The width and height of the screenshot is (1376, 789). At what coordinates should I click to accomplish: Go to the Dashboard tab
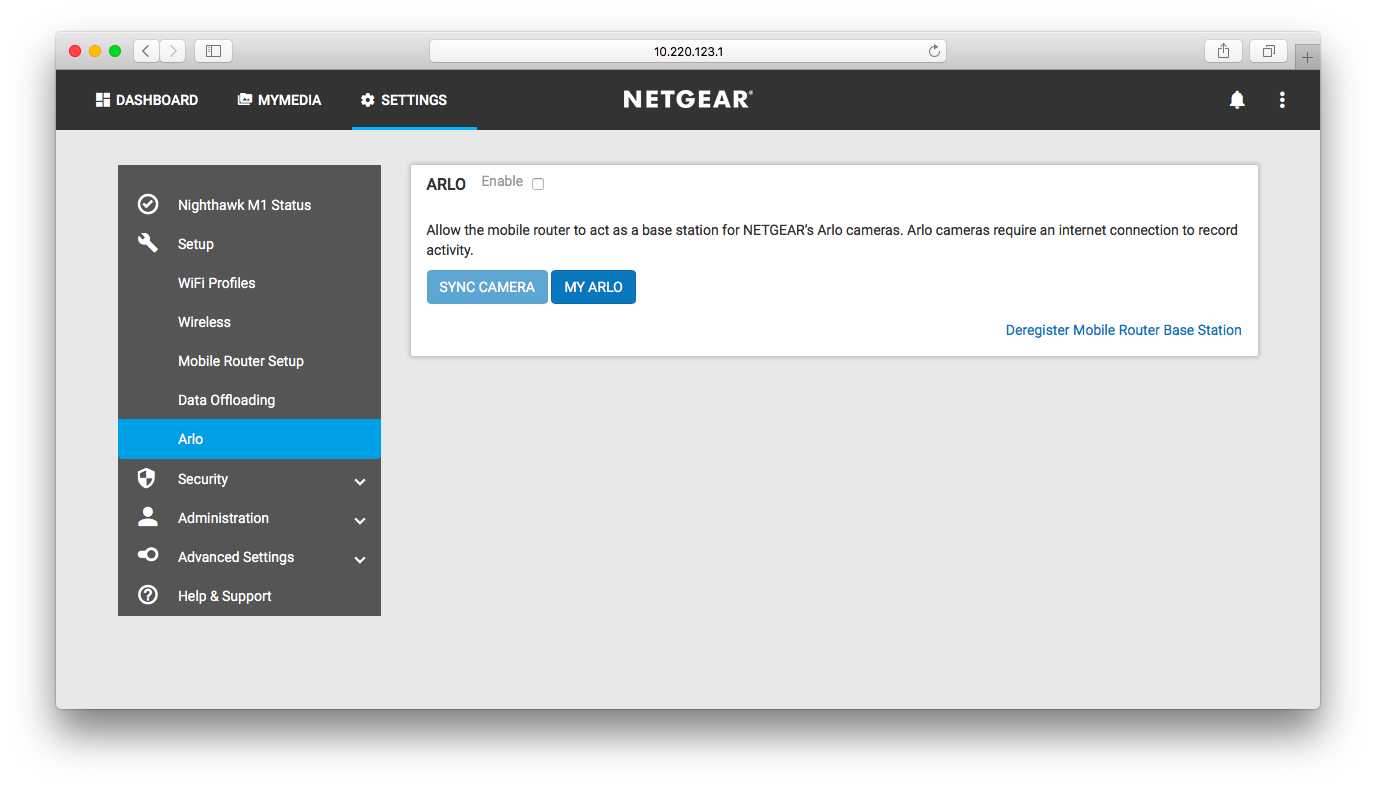pyautogui.click(x=147, y=100)
